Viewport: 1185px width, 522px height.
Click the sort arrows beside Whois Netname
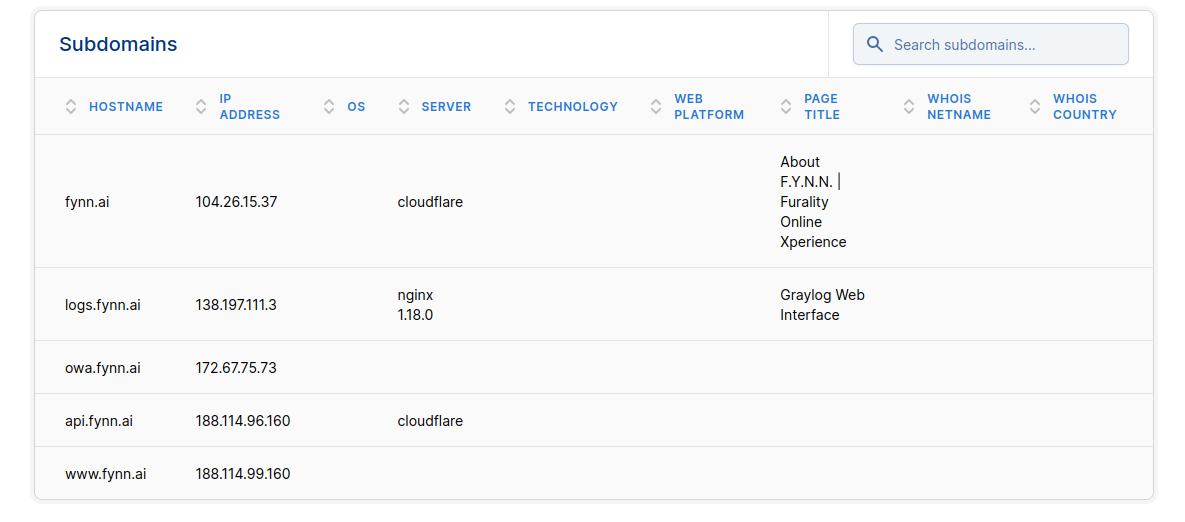click(909, 107)
